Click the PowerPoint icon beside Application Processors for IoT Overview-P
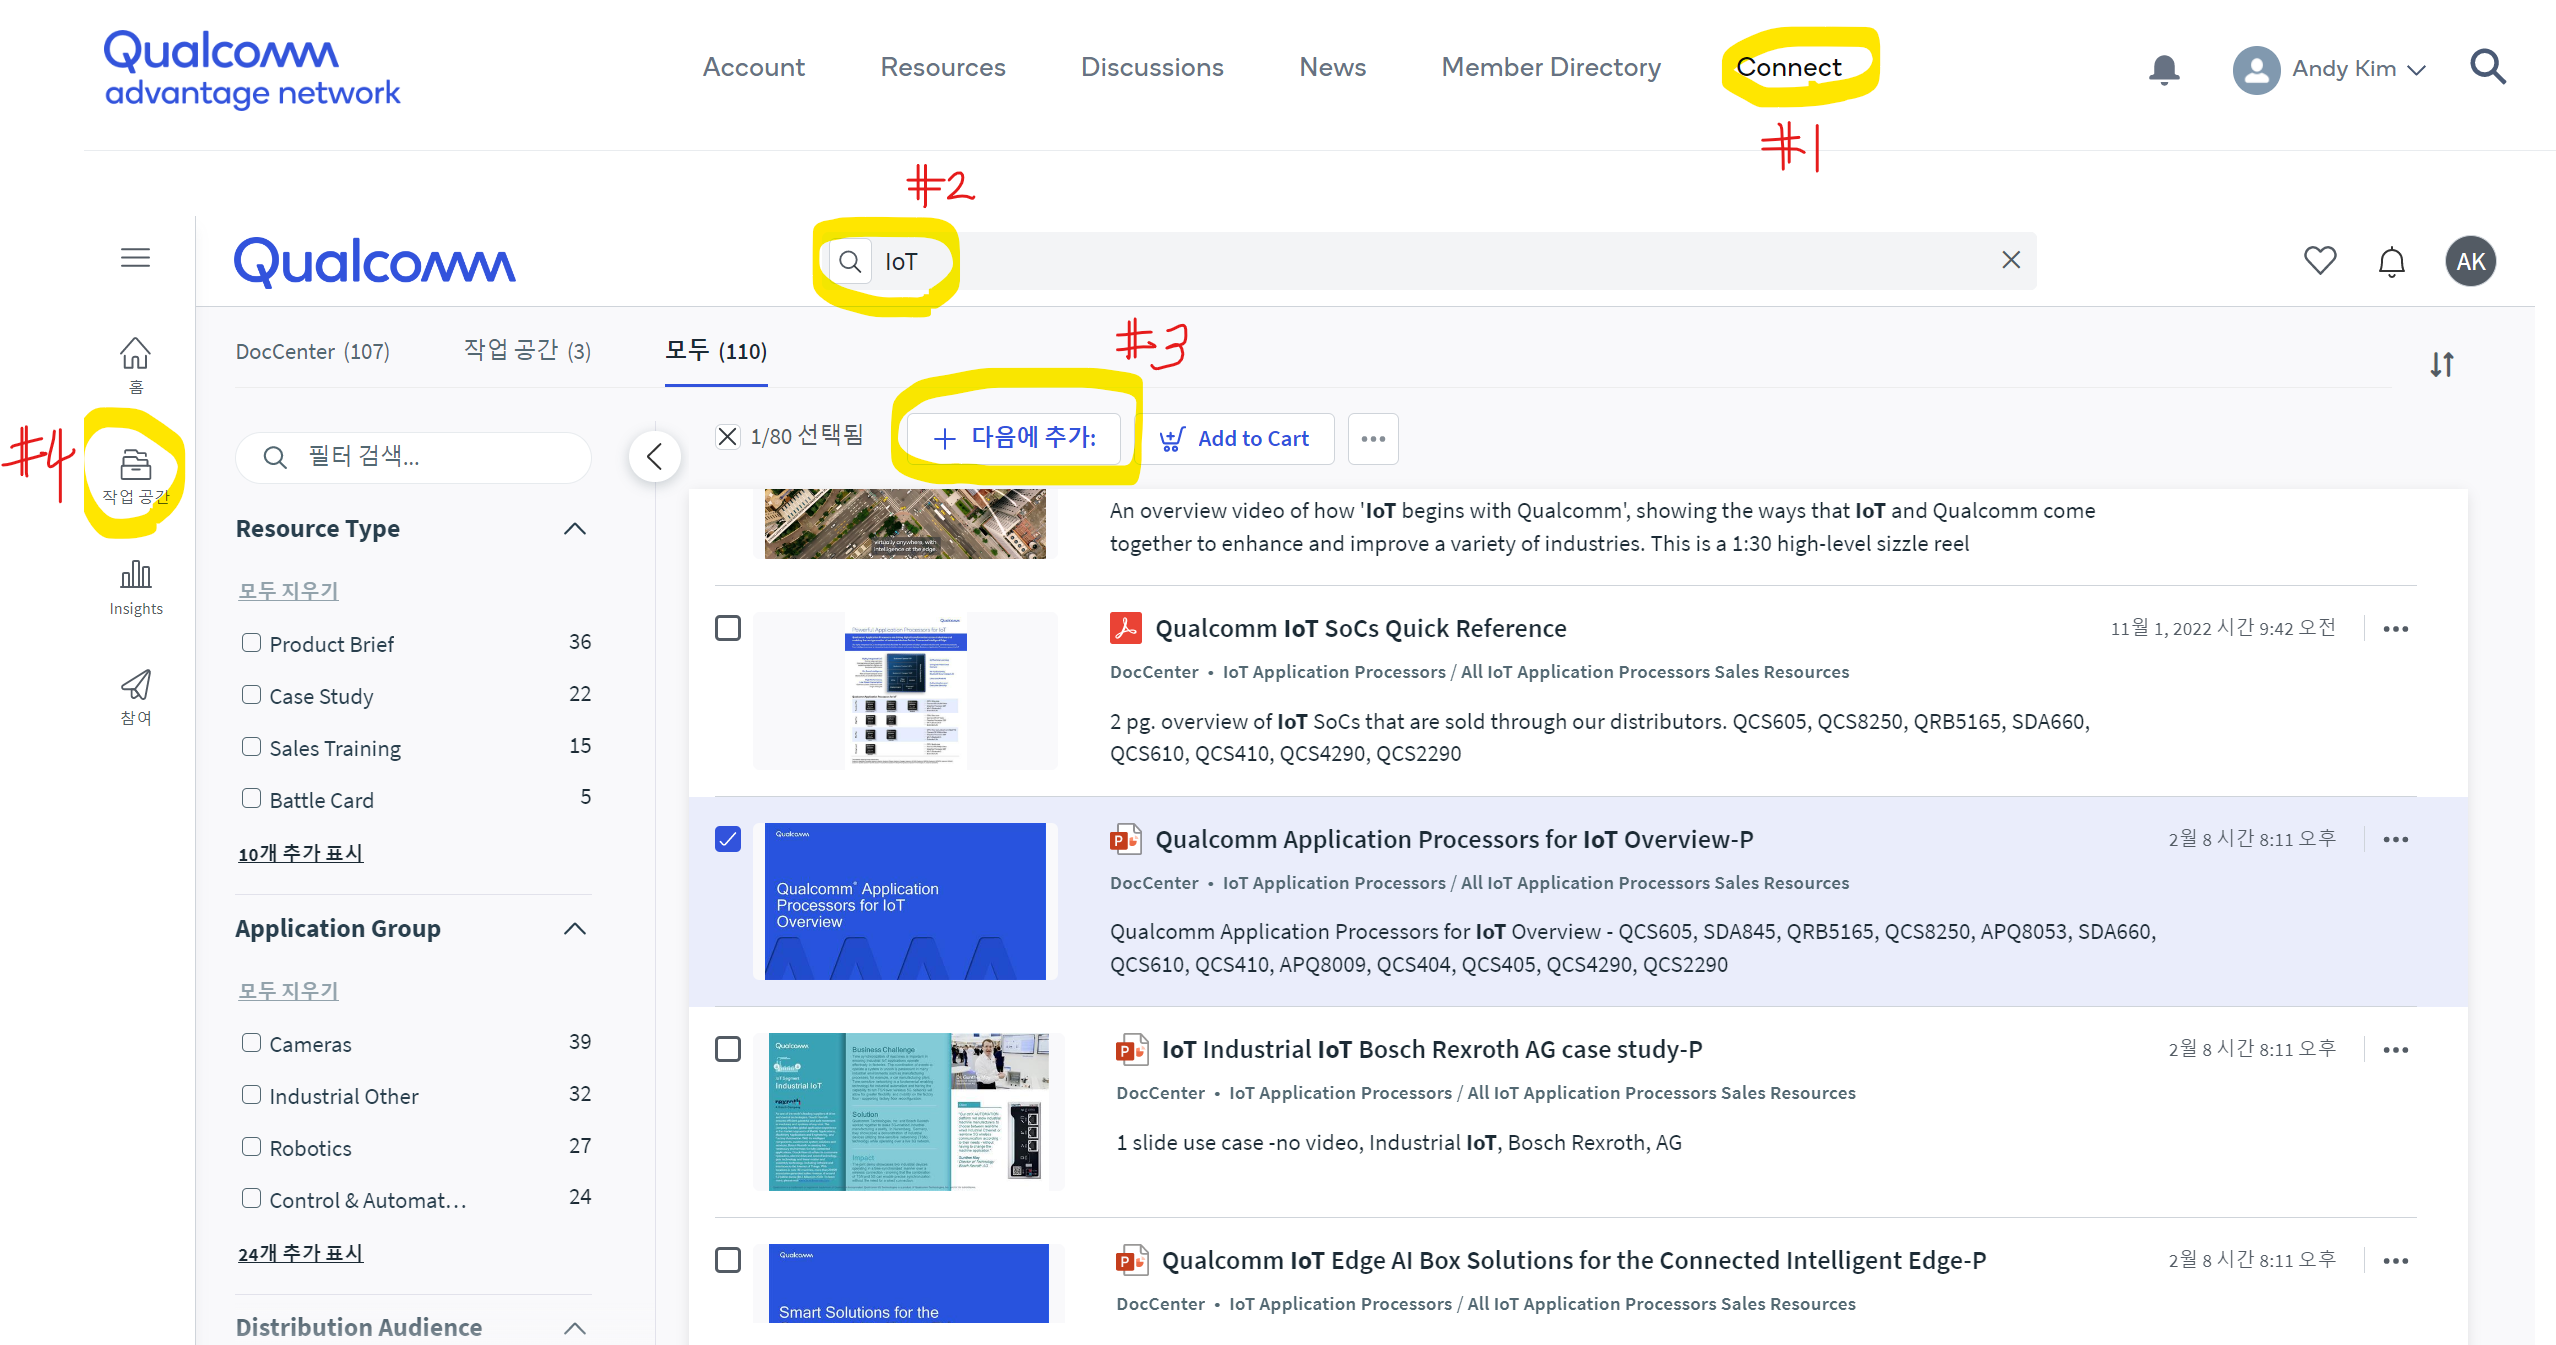This screenshot has width=2556, height=1345. [1126, 839]
